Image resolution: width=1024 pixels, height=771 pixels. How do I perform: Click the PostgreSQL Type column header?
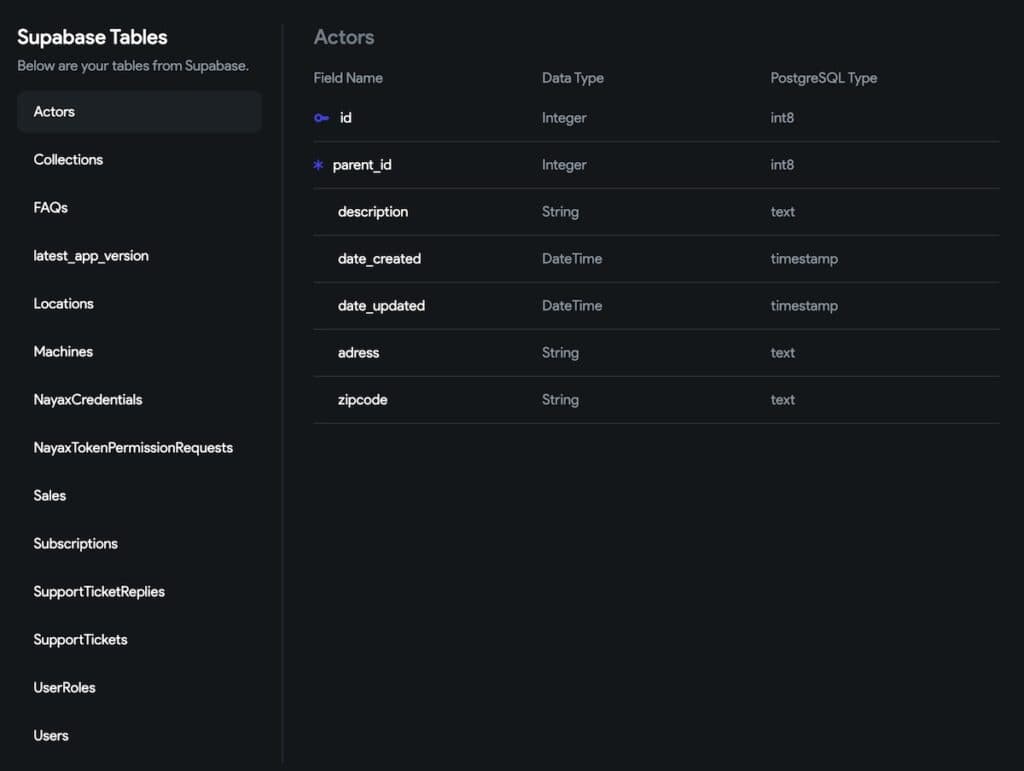[x=824, y=77]
